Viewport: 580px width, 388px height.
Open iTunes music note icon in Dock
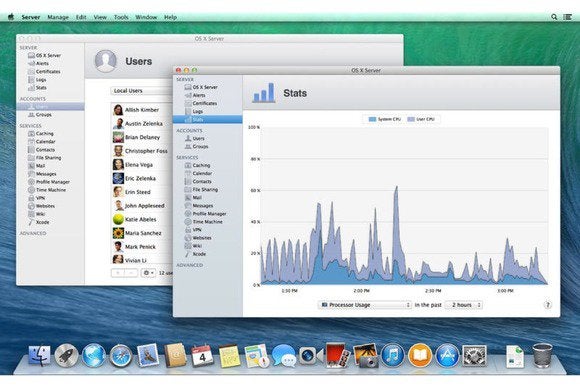[392, 355]
